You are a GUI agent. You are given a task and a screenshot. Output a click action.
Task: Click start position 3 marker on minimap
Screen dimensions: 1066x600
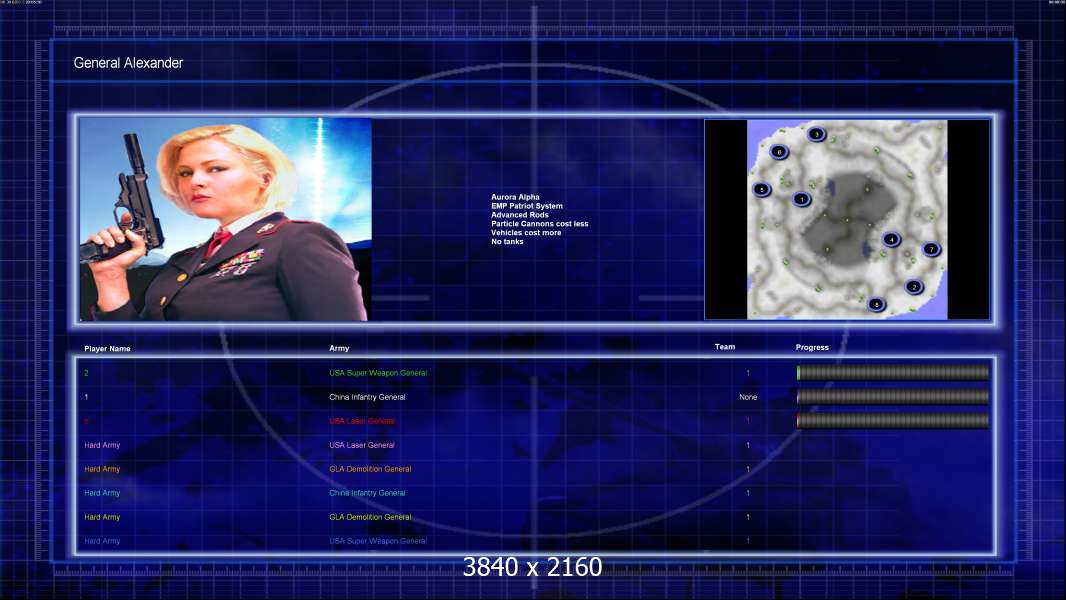coord(816,135)
